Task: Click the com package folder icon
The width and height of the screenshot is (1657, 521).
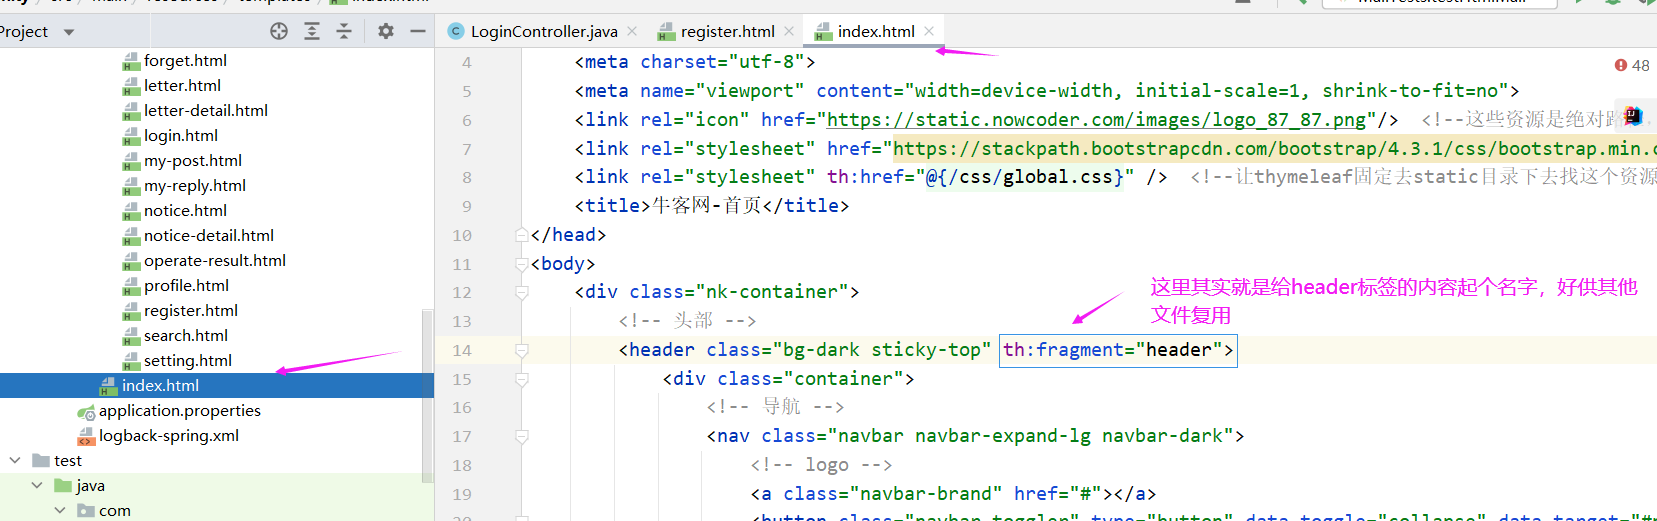Action: 86,510
